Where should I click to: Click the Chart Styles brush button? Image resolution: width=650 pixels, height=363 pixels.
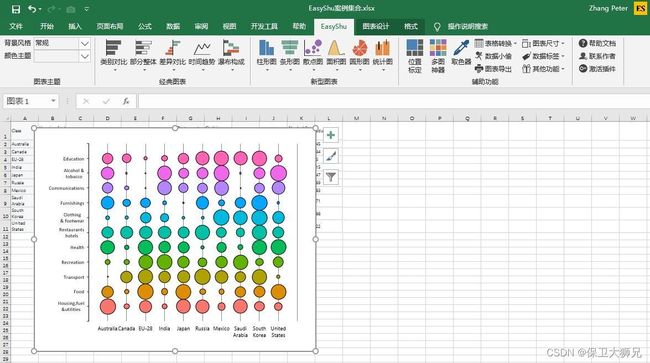coord(331,156)
